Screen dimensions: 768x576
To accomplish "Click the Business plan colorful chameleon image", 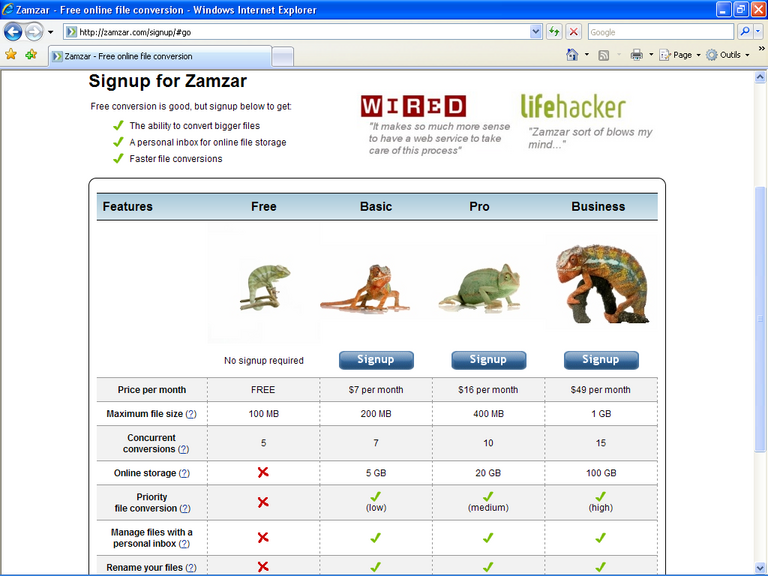I will point(603,284).
